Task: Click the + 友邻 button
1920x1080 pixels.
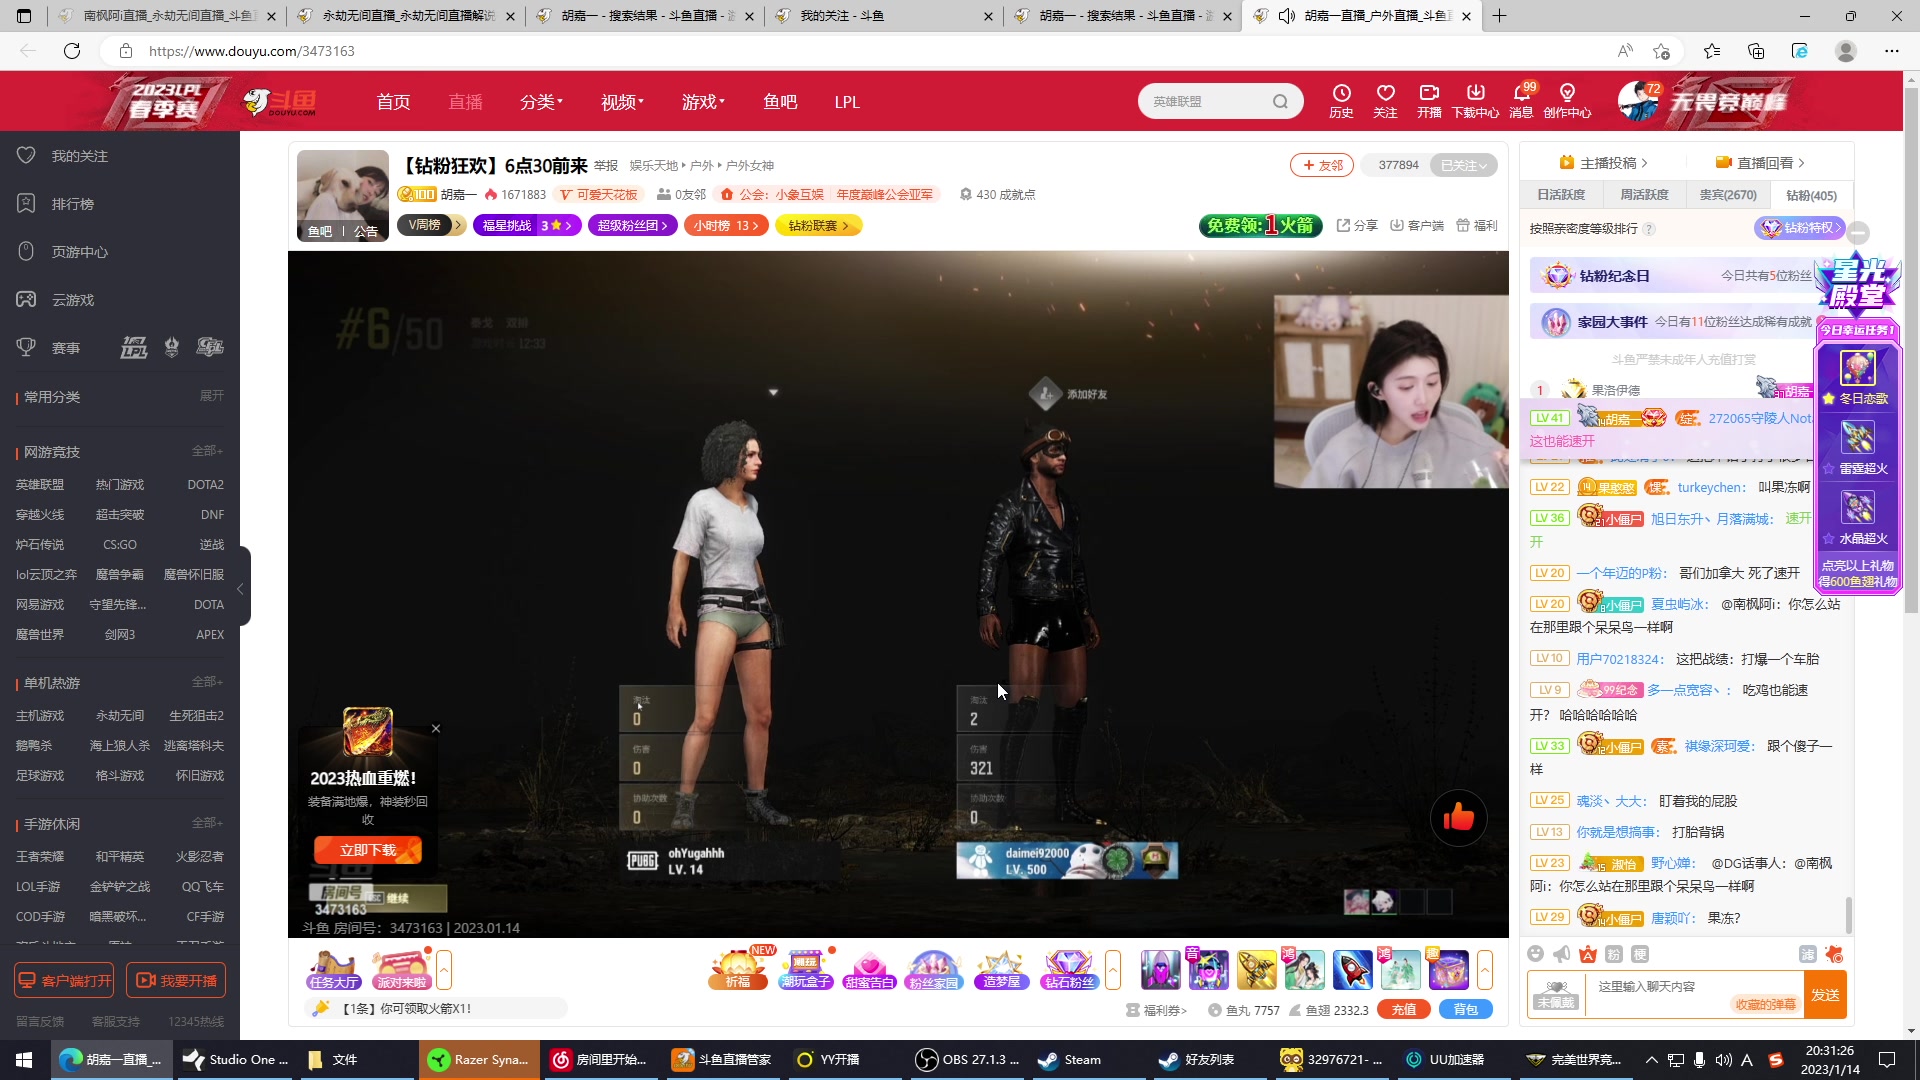Action: tap(1322, 165)
